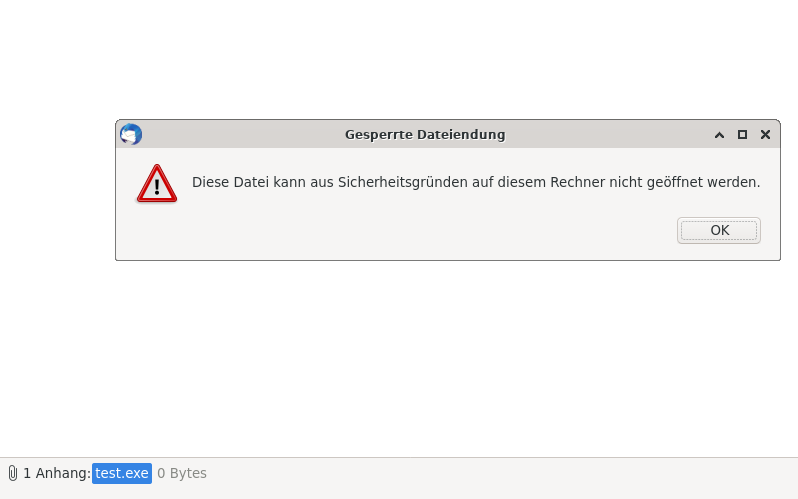Click title bar space right of dialog title
Image resolution: width=798 pixels, height=499 pixels.
(x=608, y=134)
